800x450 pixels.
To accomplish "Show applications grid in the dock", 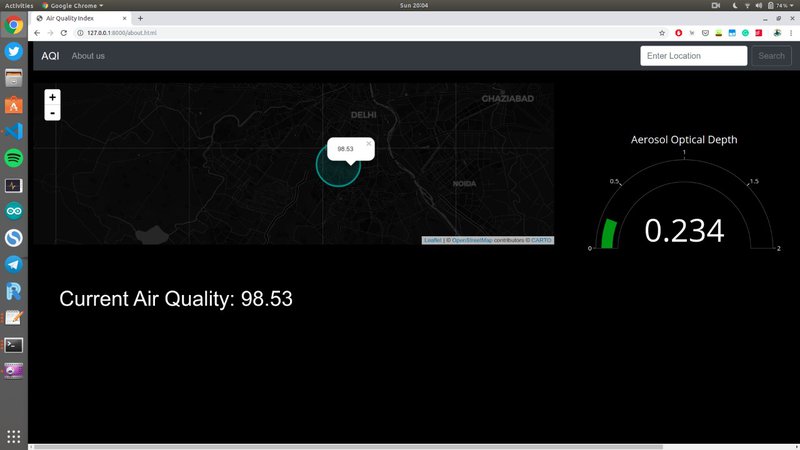I will [x=14, y=436].
